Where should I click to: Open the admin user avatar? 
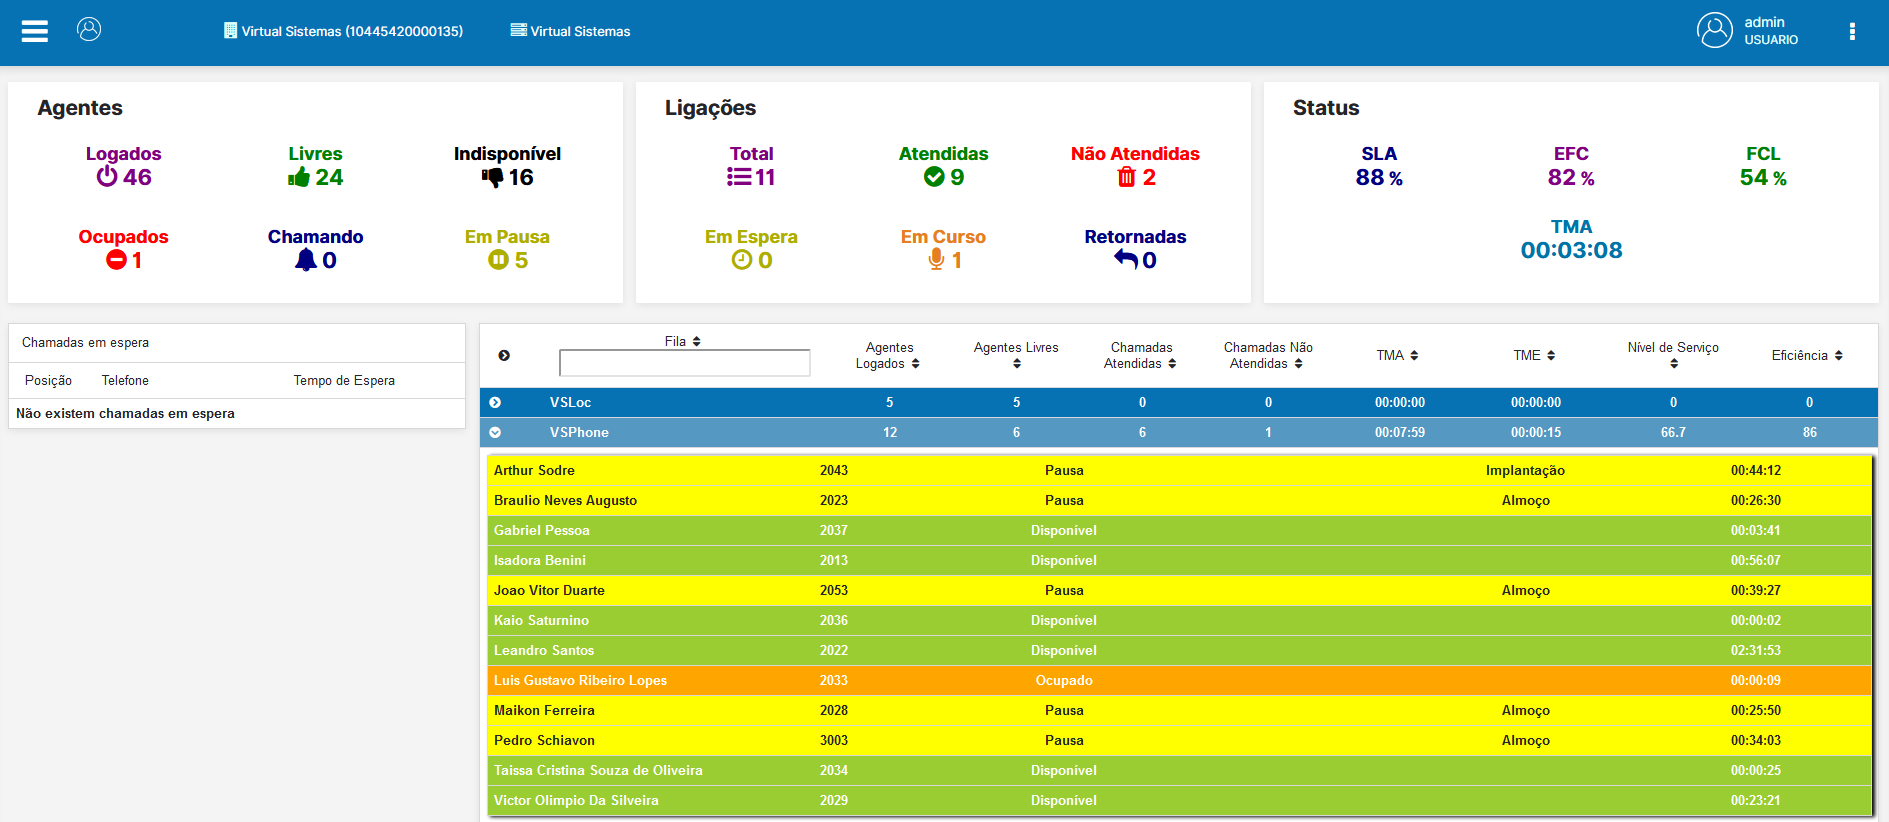pos(1714,30)
